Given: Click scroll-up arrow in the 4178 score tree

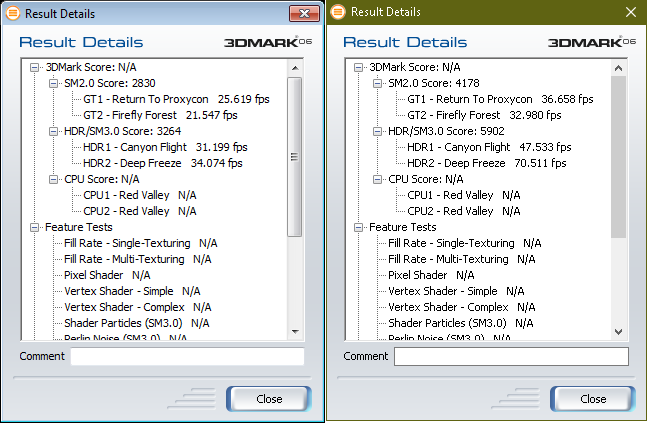Looking at the screenshot, I should [619, 66].
